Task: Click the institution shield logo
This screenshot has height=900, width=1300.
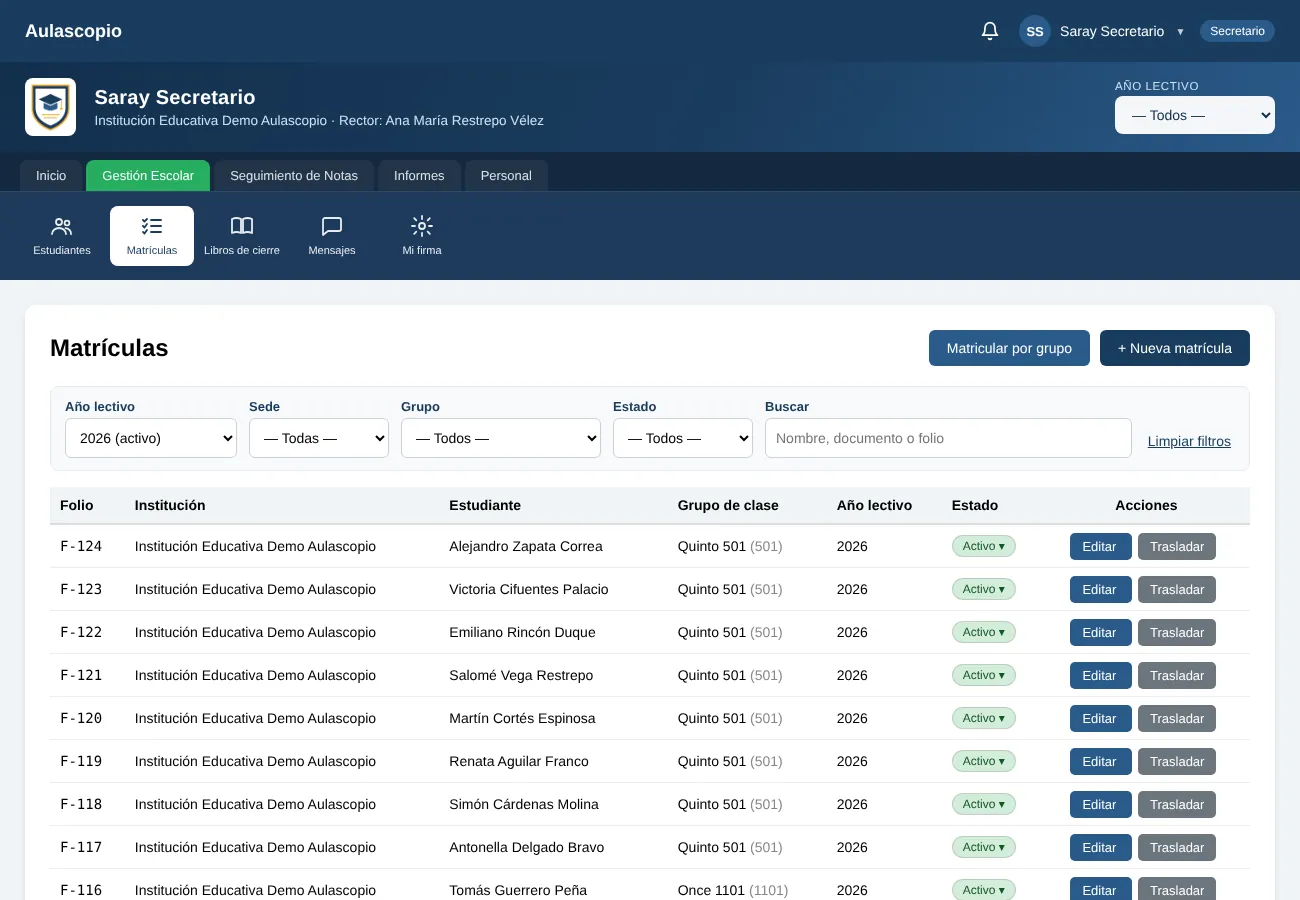Action: pyautogui.click(x=50, y=107)
